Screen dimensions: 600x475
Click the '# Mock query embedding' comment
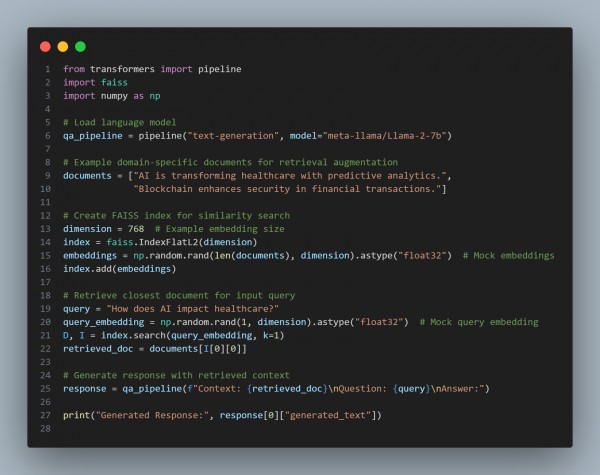click(479, 322)
